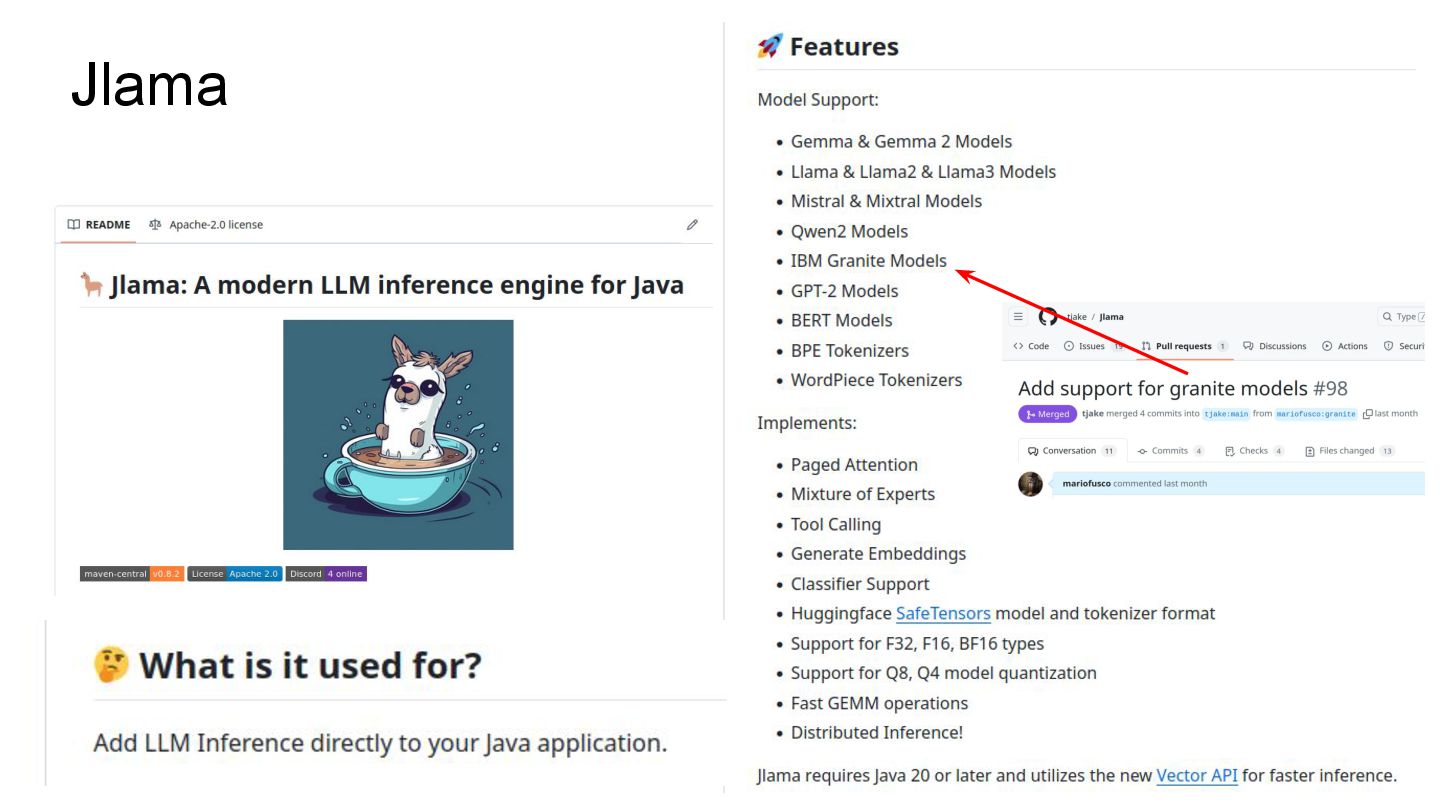The width and height of the screenshot is (1440, 810).
Task: Open the Vector API link
Action: tap(1197, 775)
